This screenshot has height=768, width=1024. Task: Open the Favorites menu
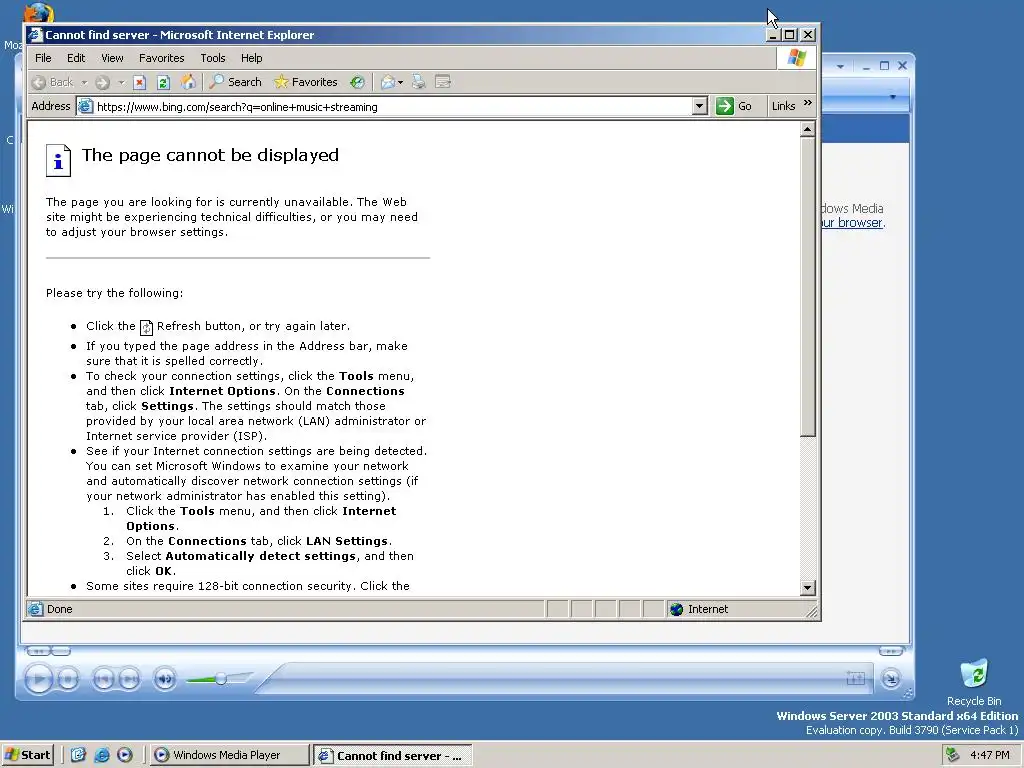pos(161,58)
